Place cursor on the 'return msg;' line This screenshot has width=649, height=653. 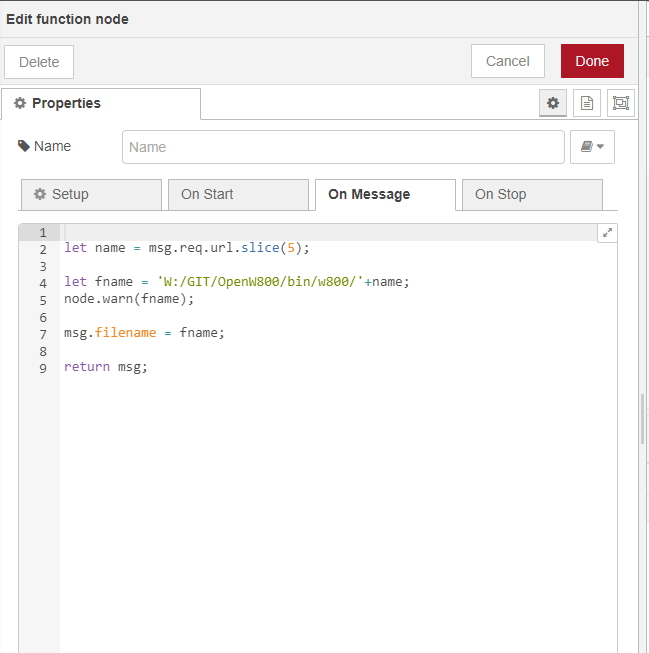(x=106, y=367)
